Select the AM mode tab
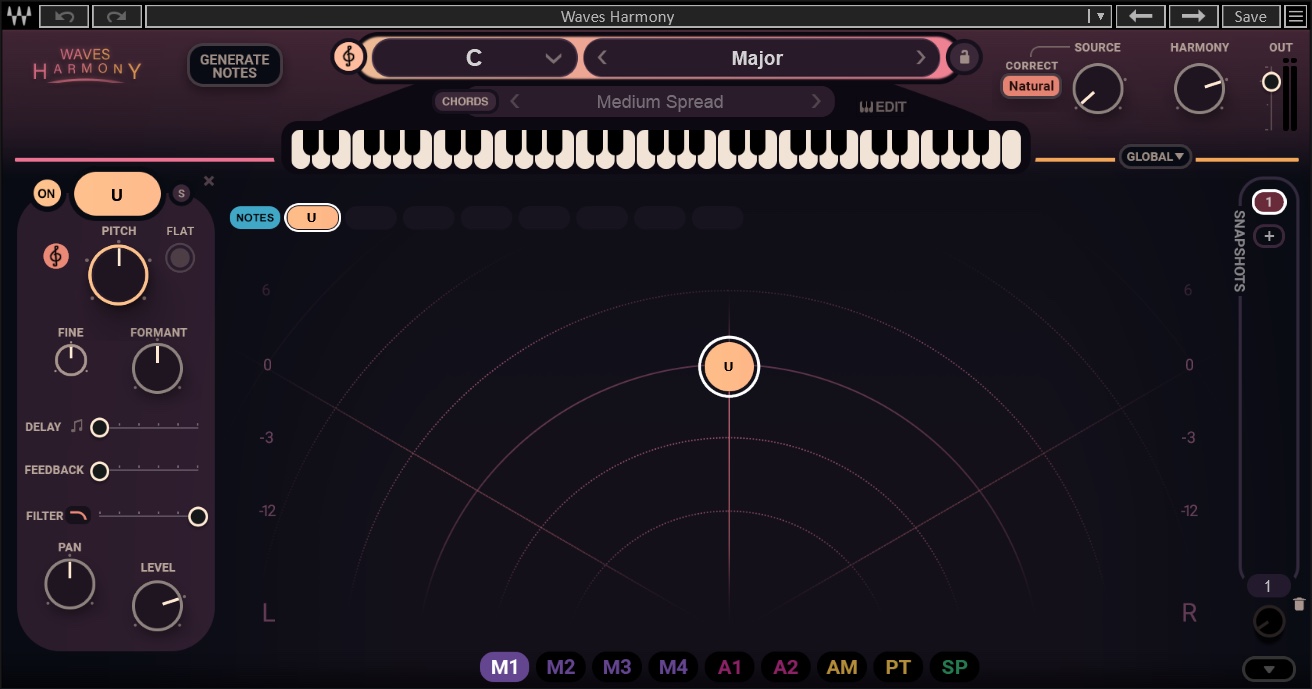 point(842,667)
